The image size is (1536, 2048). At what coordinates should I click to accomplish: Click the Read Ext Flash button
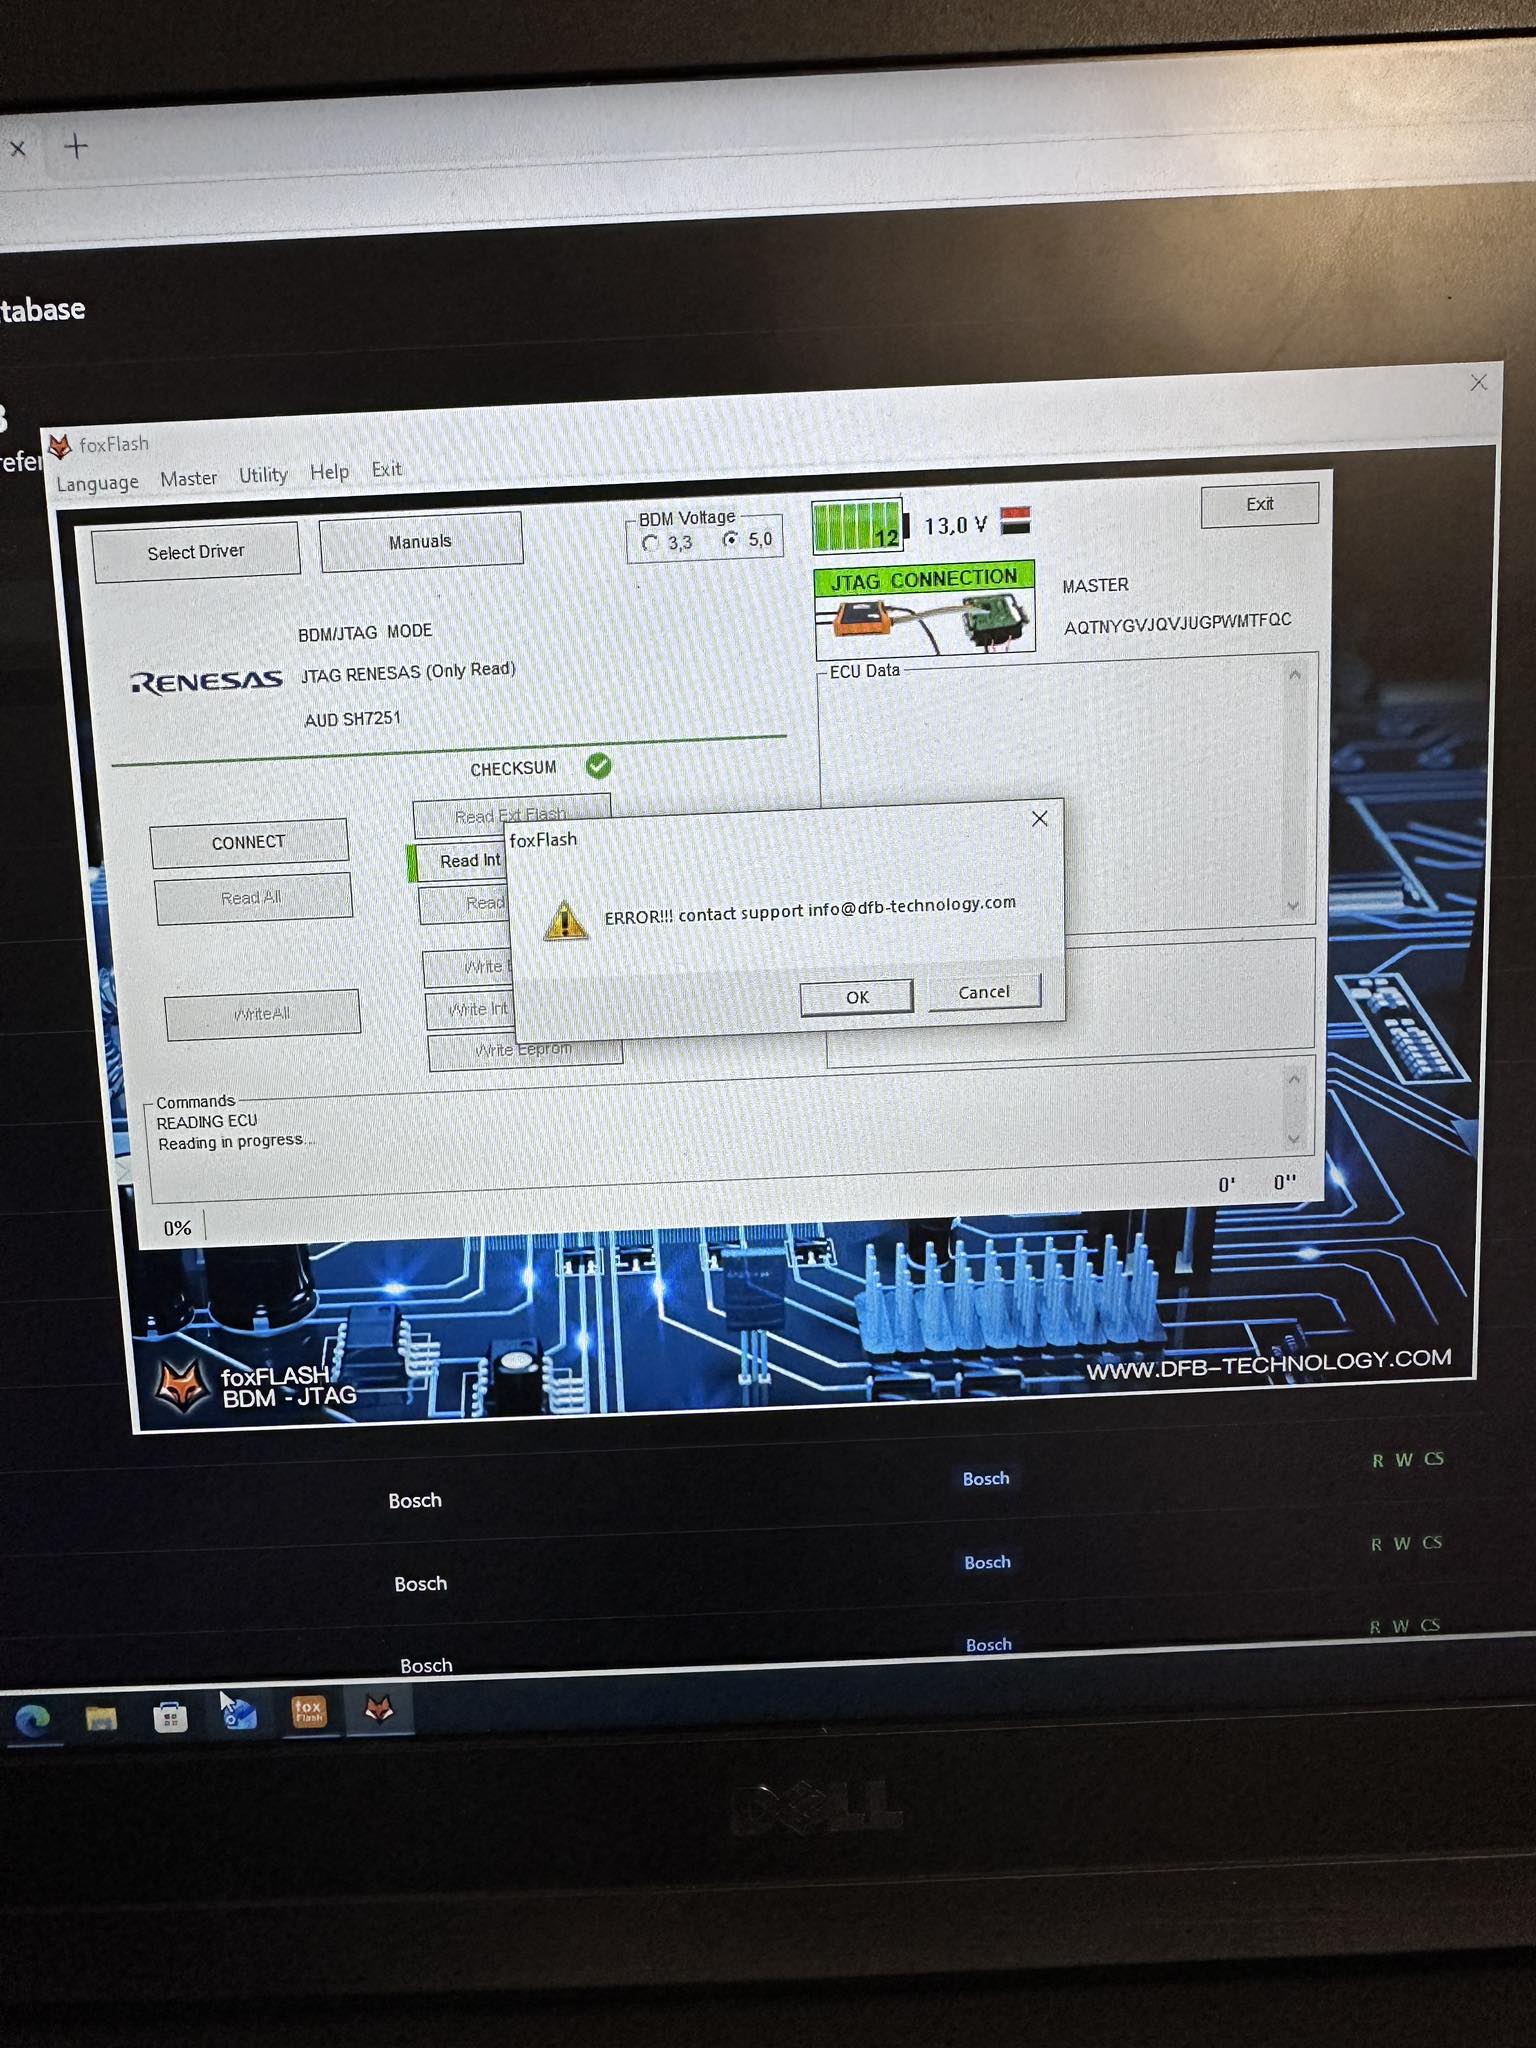(511, 814)
